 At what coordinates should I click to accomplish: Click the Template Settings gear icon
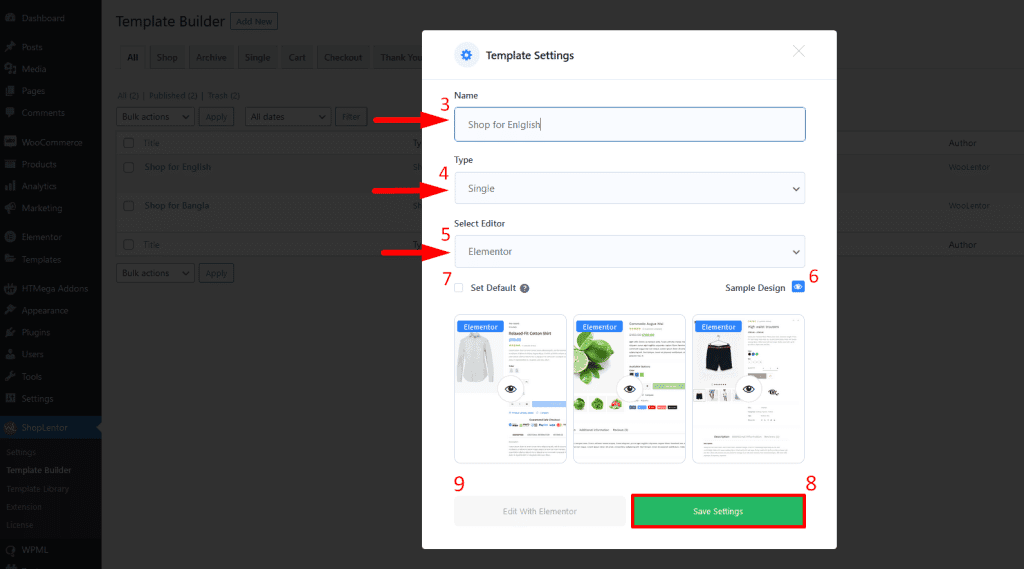coord(465,55)
